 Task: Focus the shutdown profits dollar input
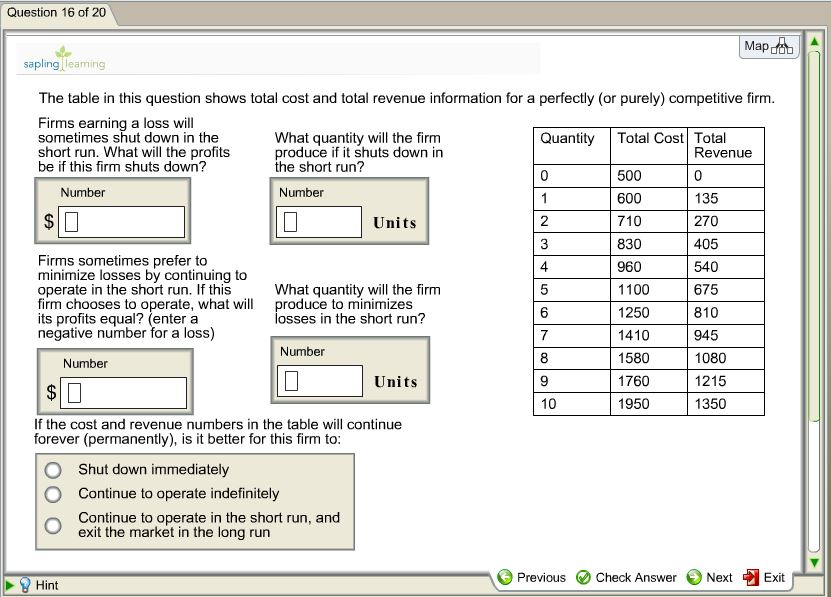pyautogui.click(x=121, y=222)
